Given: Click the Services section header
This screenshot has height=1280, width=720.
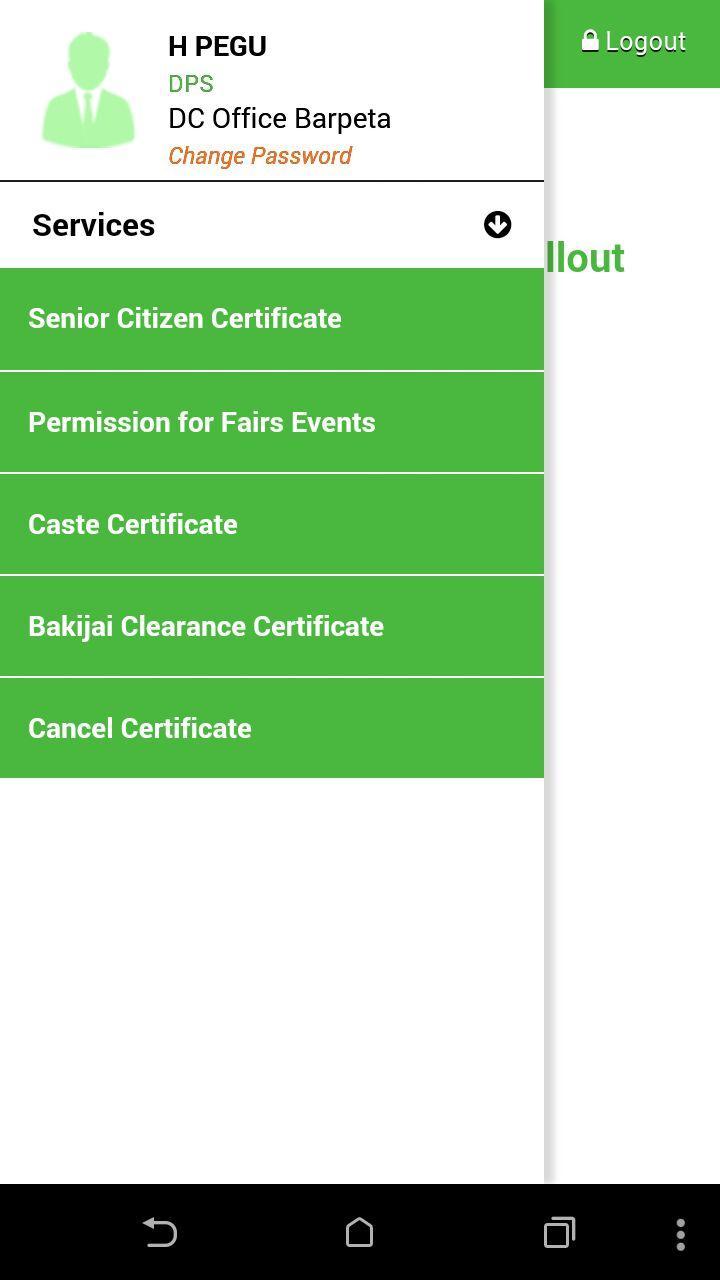Looking at the screenshot, I should pyautogui.click(x=94, y=225).
